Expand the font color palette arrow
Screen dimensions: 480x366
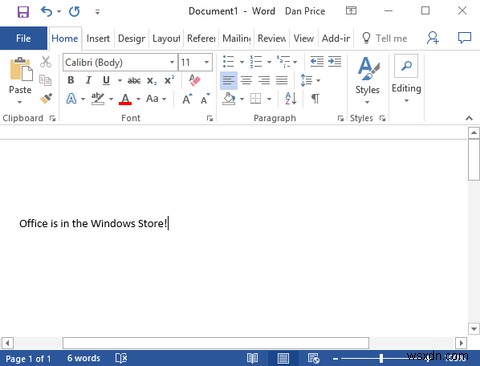(x=138, y=99)
